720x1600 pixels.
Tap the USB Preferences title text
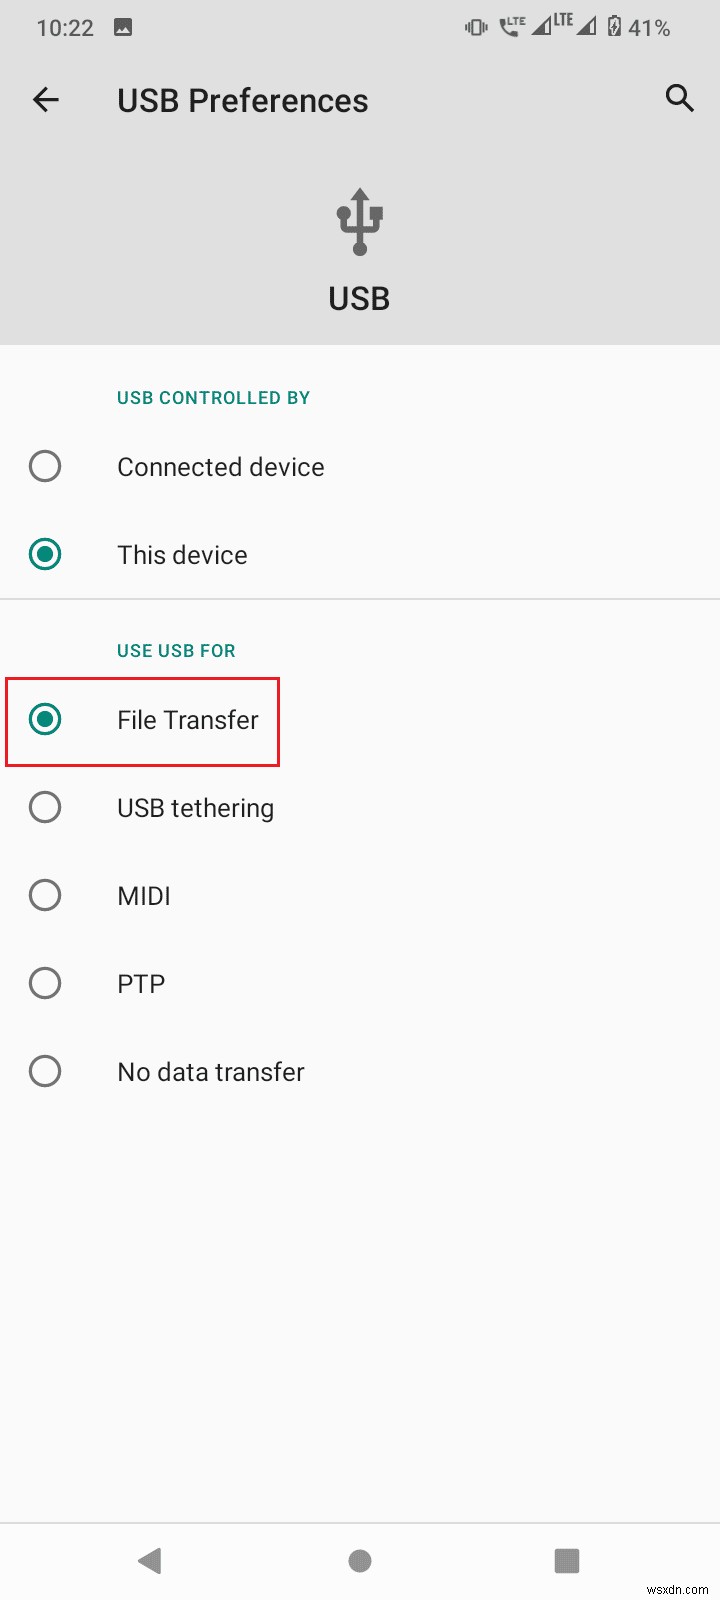click(x=242, y=99)
